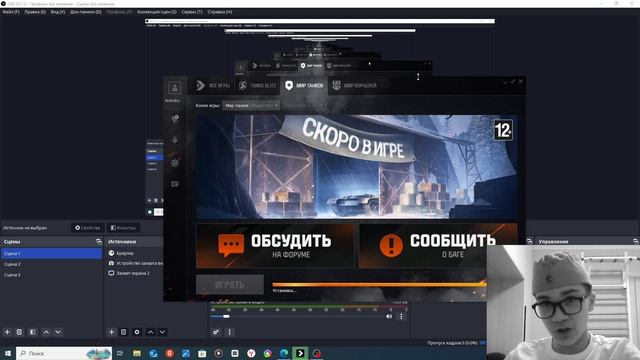Open Microsoft Edge from taskbar
The height and width of the screenshot is (360, 640).
point(284,353)
